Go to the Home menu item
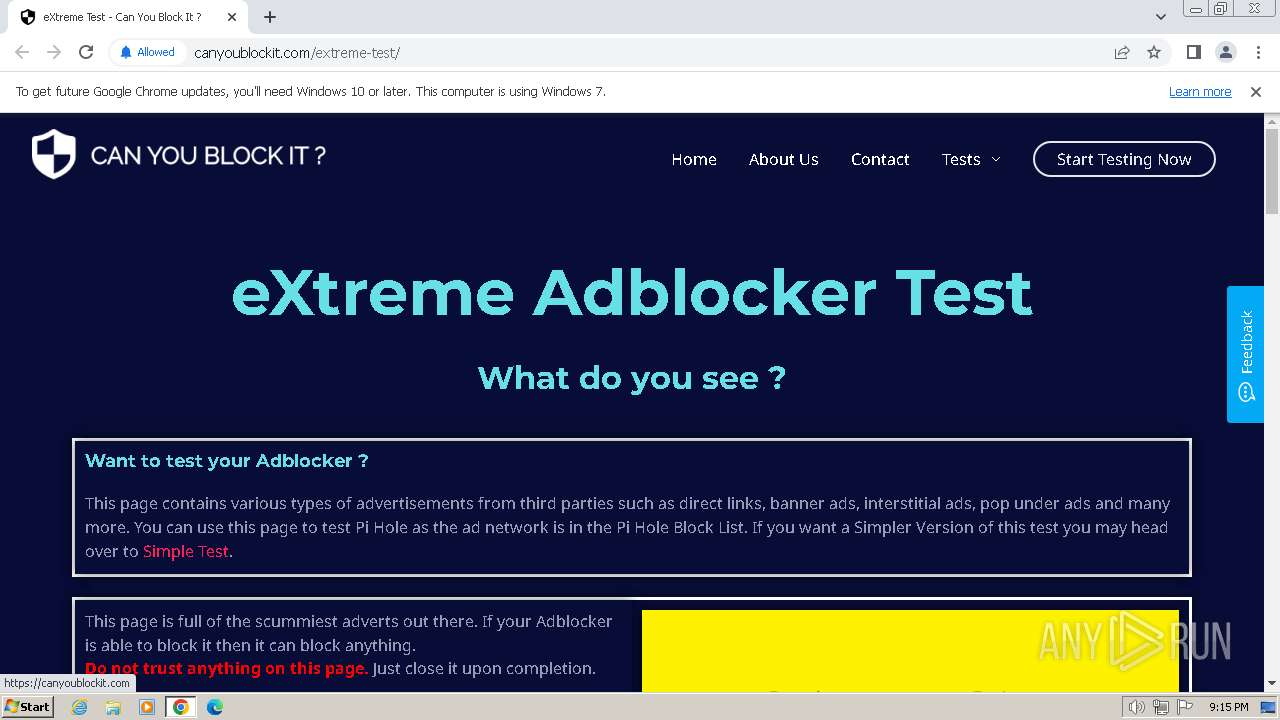 (694, 159)
